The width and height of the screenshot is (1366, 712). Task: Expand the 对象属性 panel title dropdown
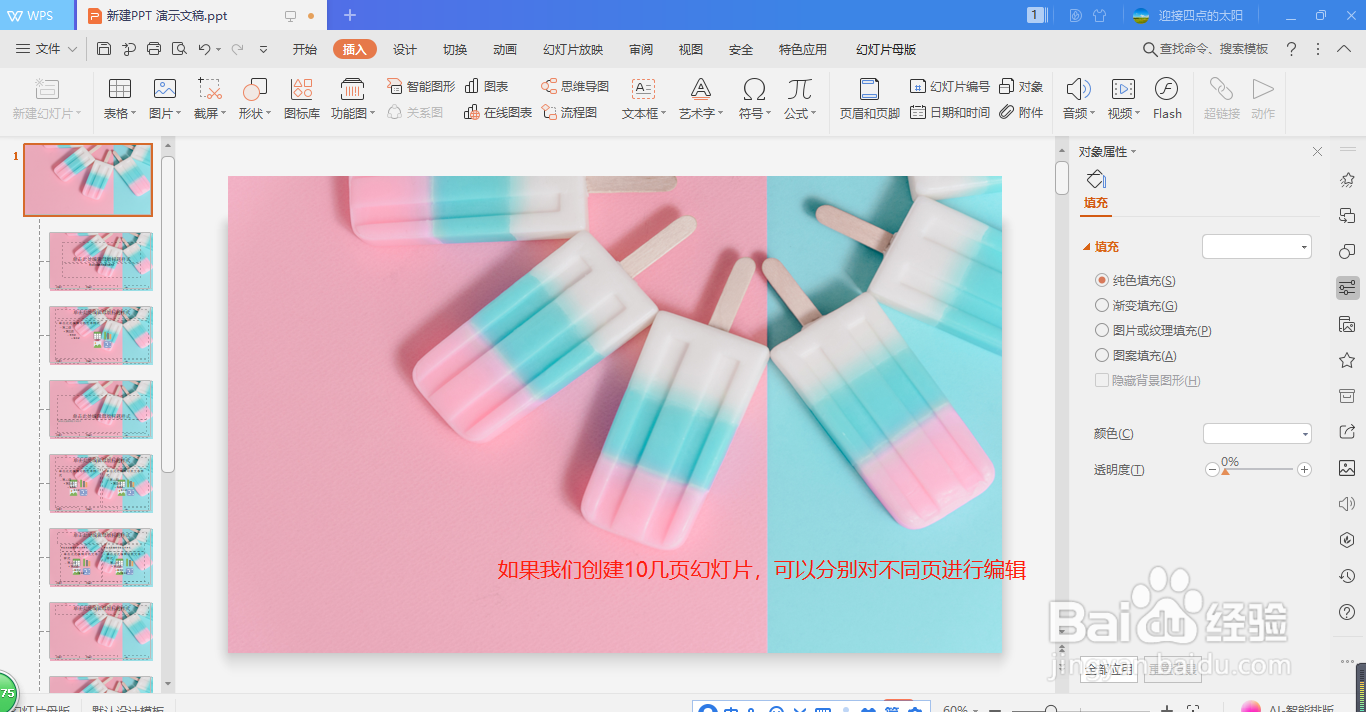click(x=1133, y=152)
